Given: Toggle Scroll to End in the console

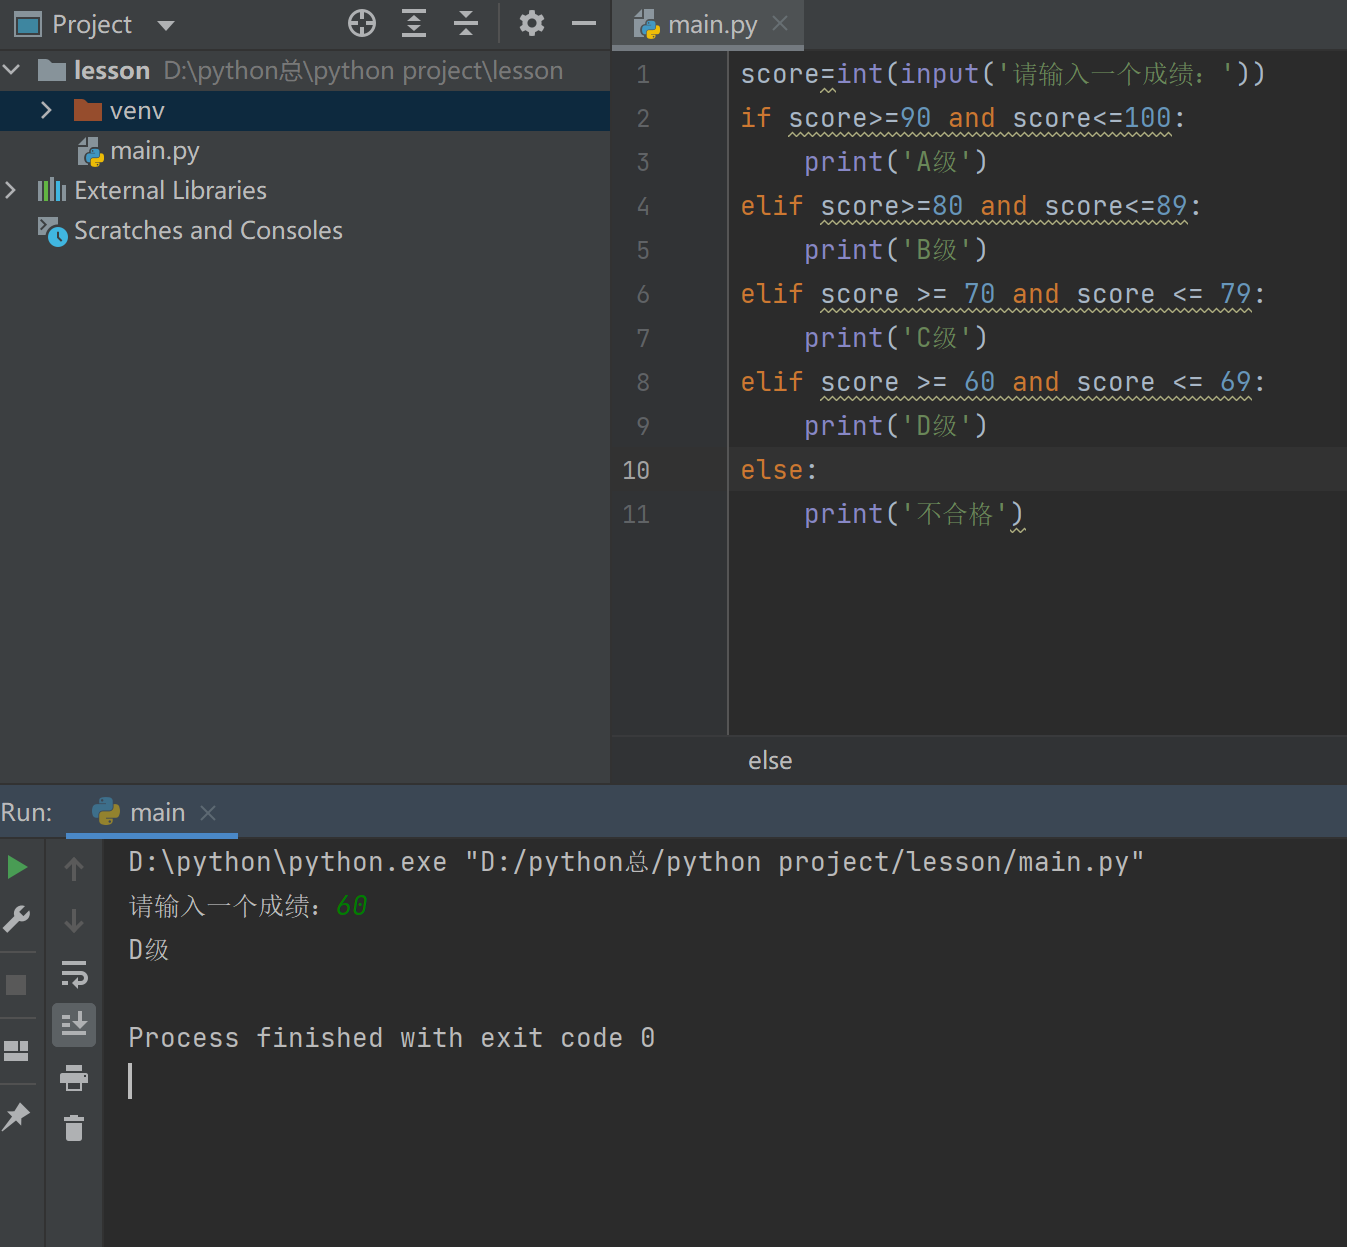Looking at the screenshot, I should point(74,1024).
